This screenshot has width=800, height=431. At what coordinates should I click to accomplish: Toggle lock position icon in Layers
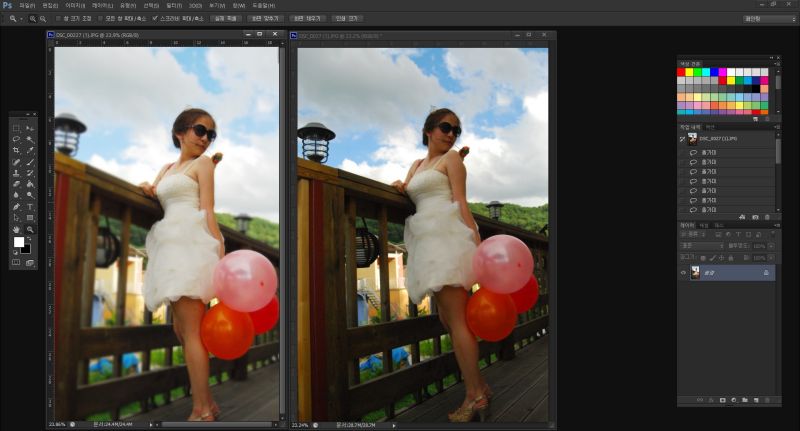click(x=721, y=258)
